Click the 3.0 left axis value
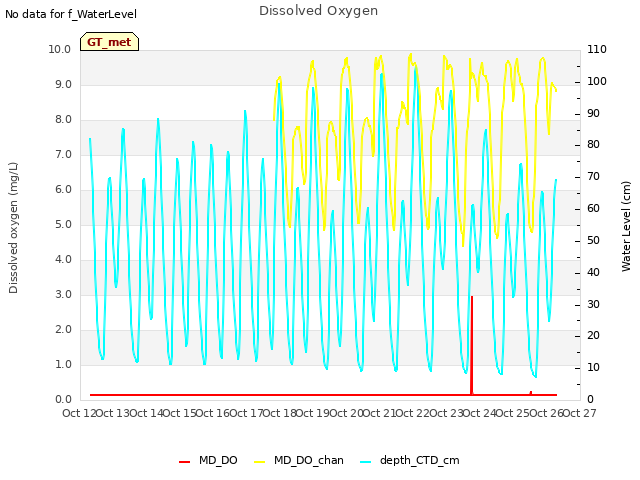 pyautogui.click(x=63, y=294)
